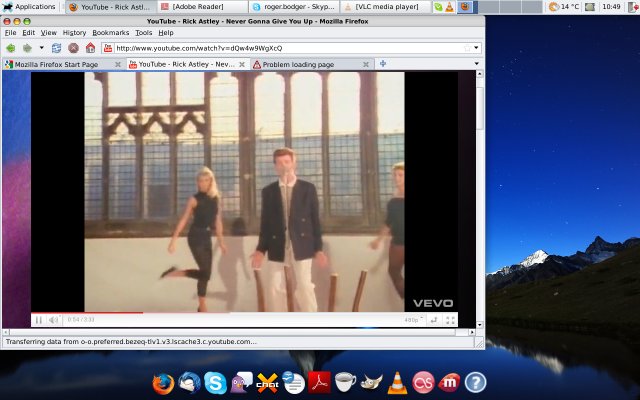Click the green tray icon beside VLC cone
Screen dimensions: 640x400
(x=438, y=7)
